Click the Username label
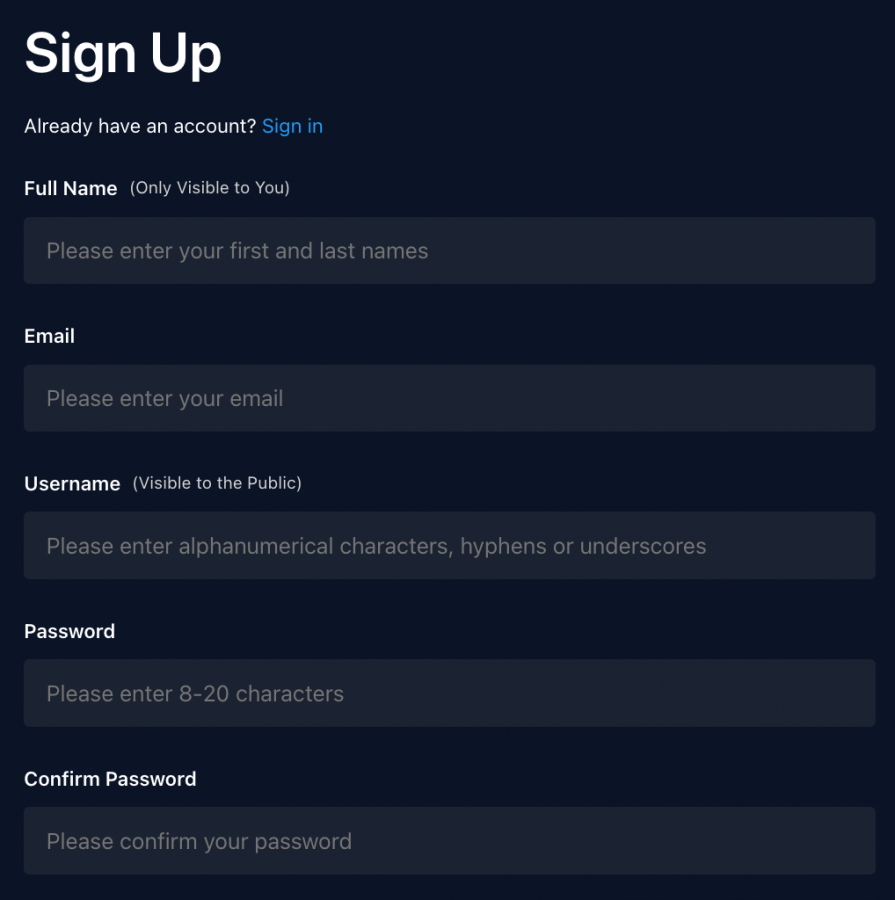This screenshot has width=895, height=900. (x=72, y=484)
